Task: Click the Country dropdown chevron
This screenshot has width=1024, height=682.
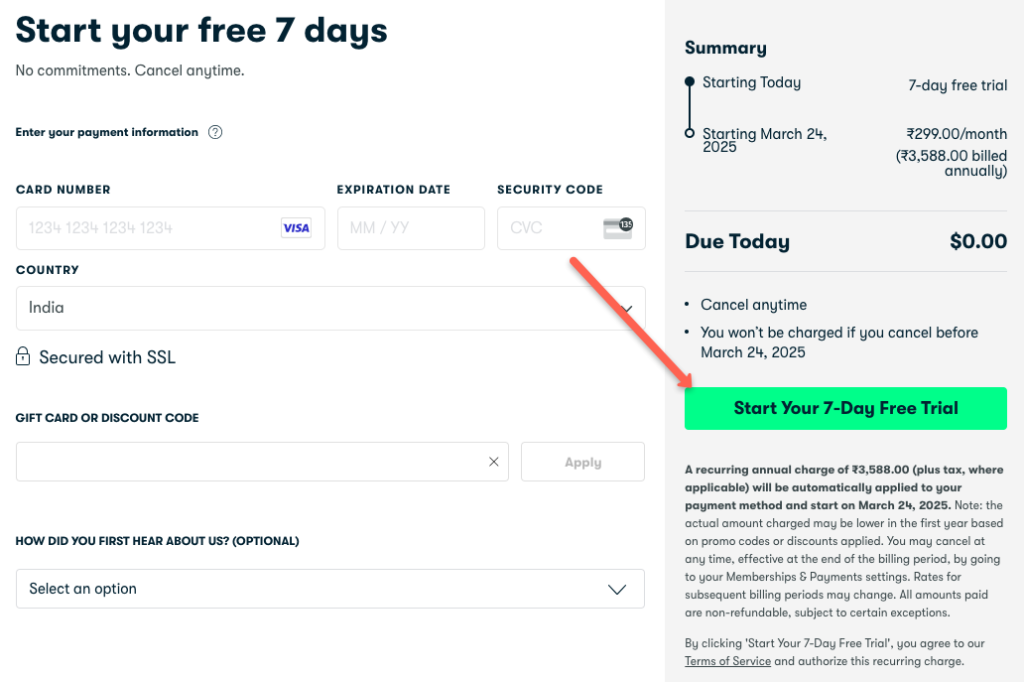Action: (627, 308)
